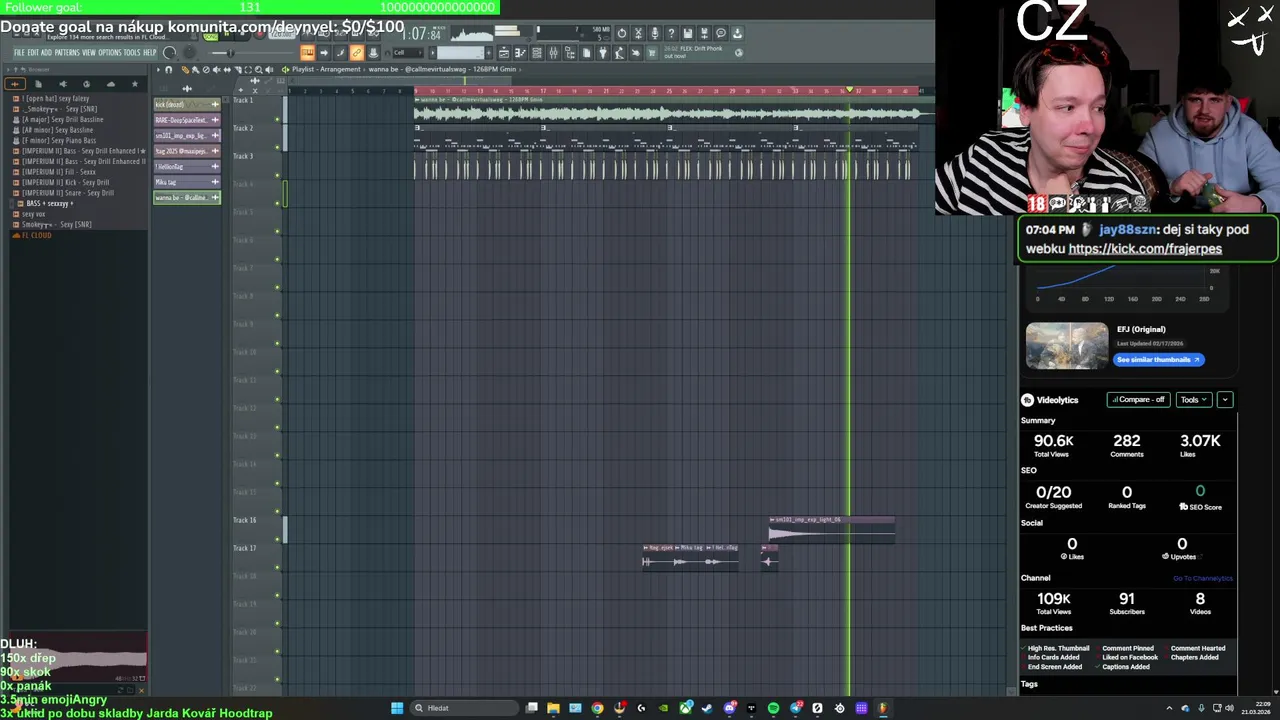The height and width of the screenshot is (720, 1280).
Task: Open the TOOLS menu
Action: (132, 52)
